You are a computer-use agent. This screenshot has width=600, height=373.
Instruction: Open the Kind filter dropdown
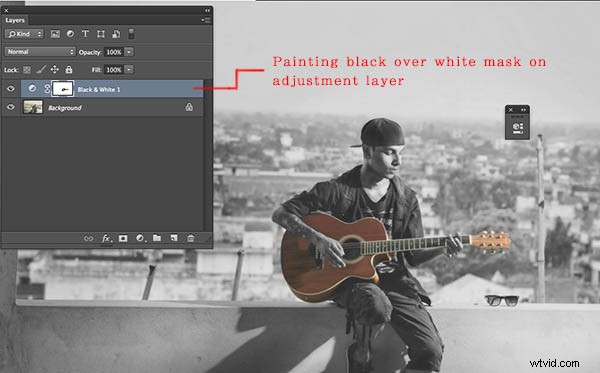click(x=24, y=34)
